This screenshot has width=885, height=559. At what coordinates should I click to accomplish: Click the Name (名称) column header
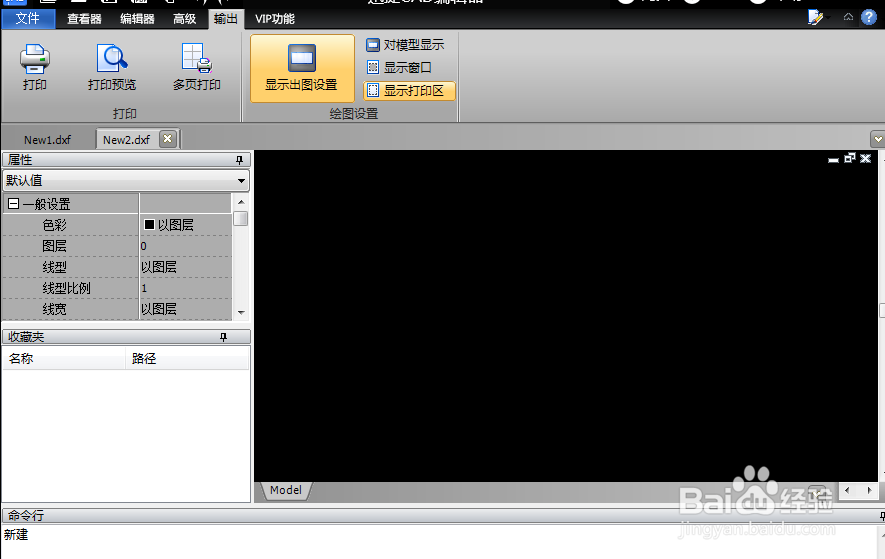tap(64, 359)
